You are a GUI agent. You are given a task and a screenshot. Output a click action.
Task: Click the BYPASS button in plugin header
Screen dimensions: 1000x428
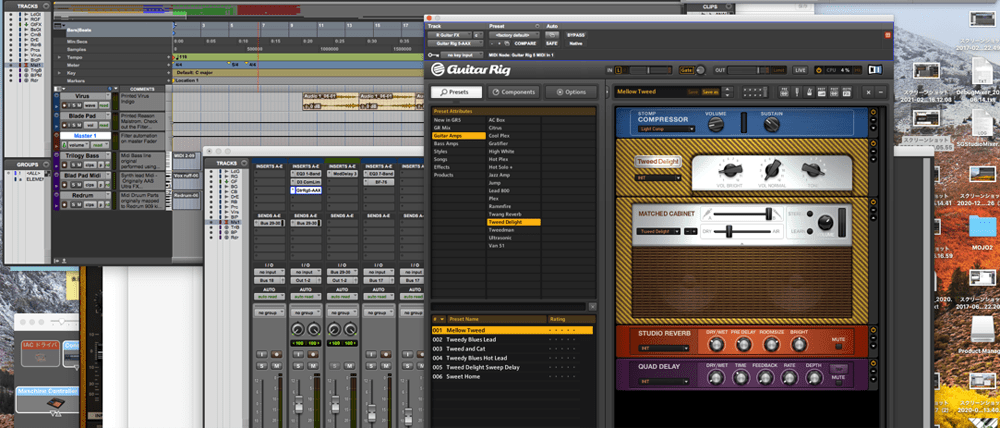point(576,35)
